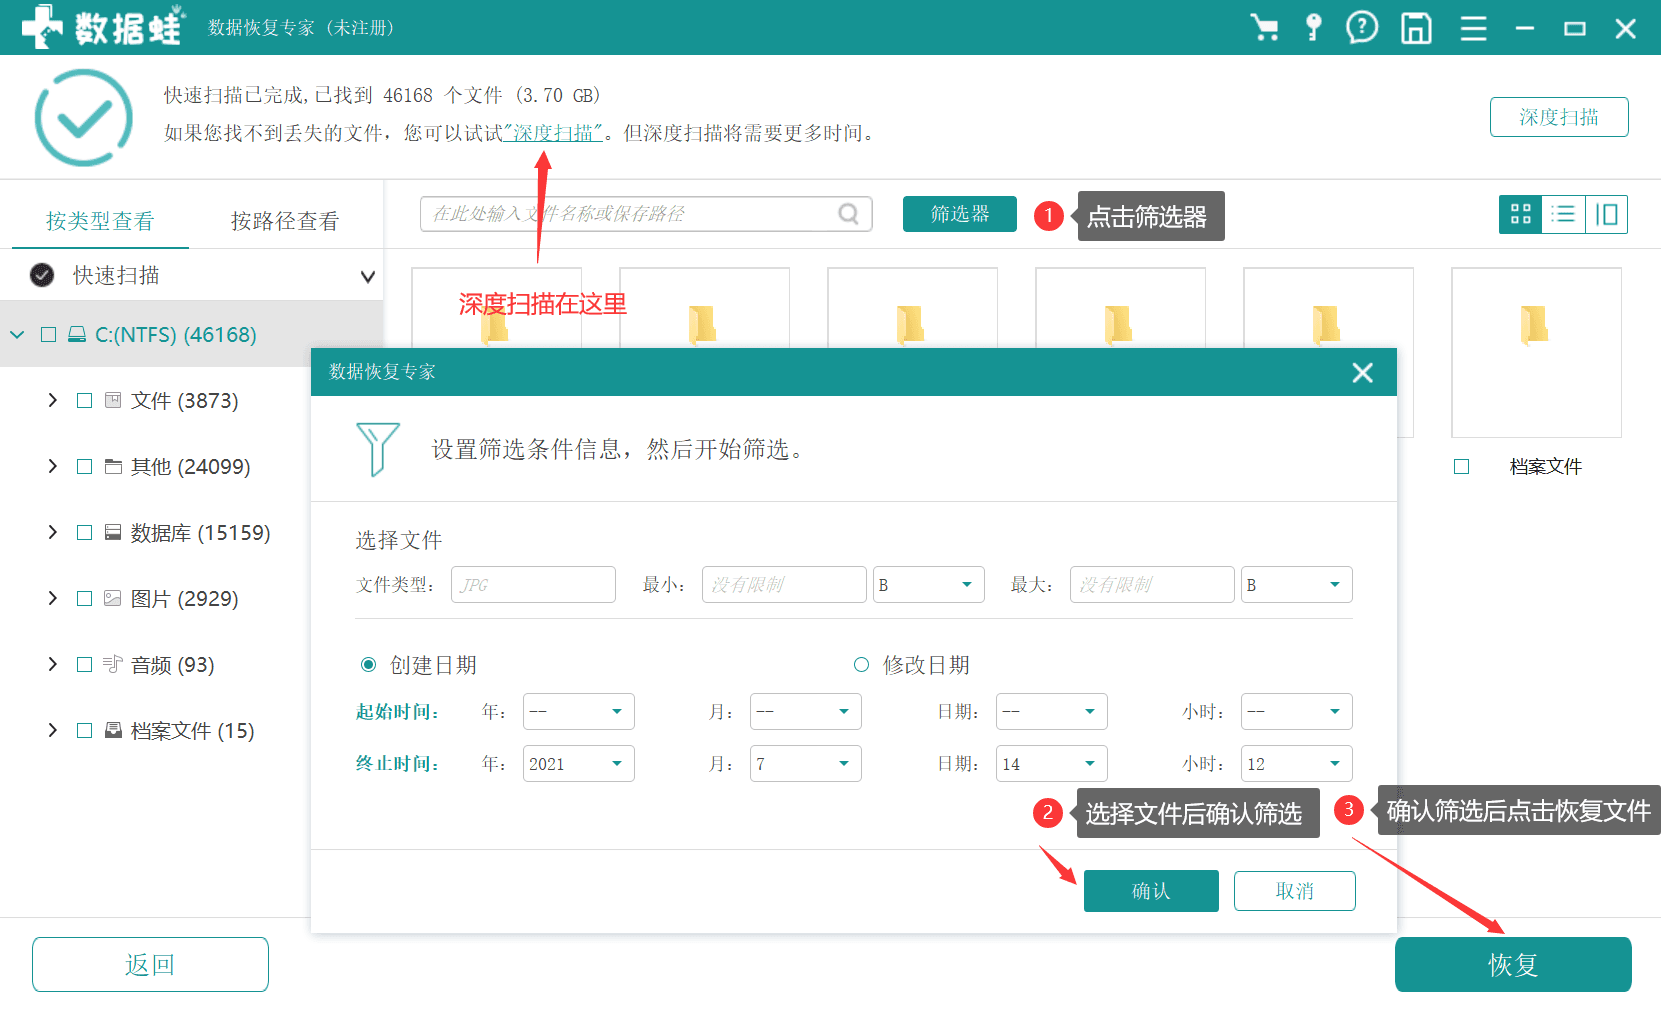This screenshot has width=1661, height=1009.
Task: Switch to list view mode
Action: (x=1563, y=214)
